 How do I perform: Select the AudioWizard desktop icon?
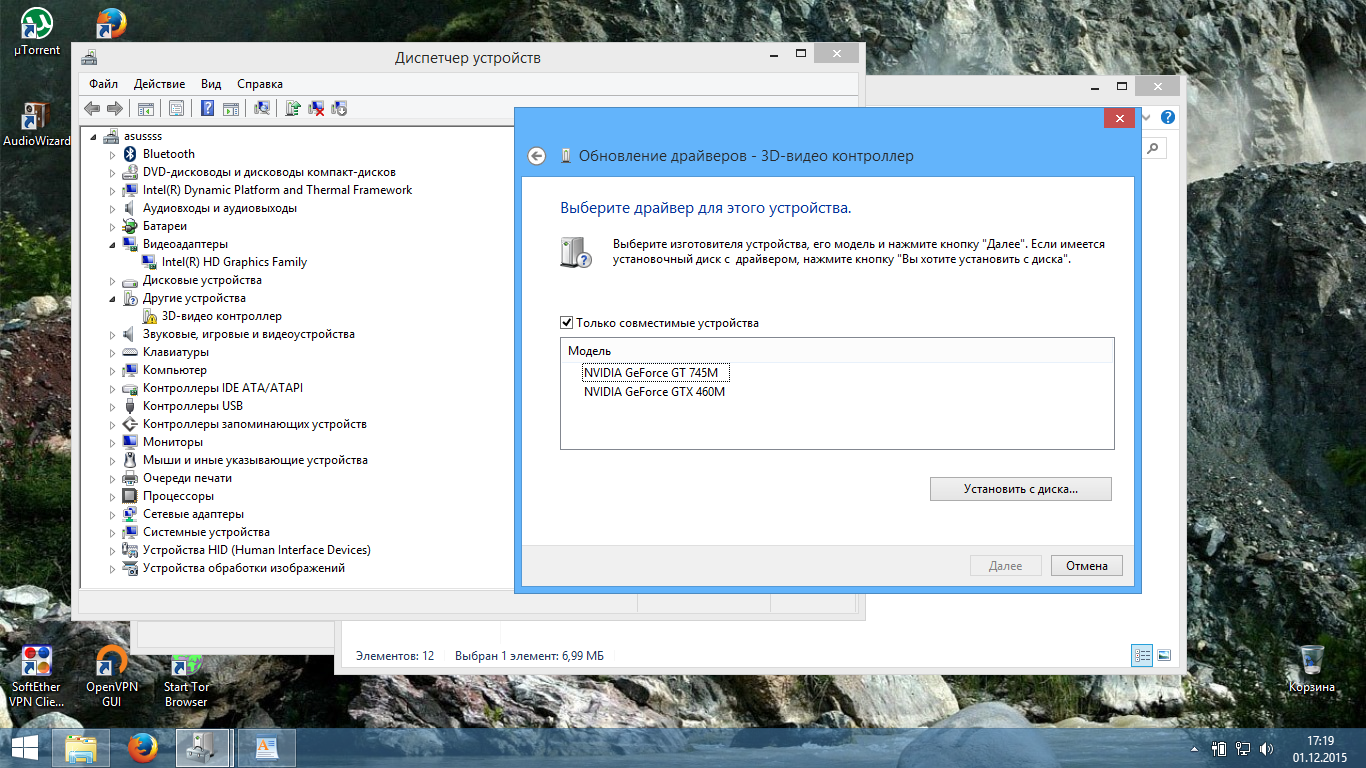coord(37,125)
